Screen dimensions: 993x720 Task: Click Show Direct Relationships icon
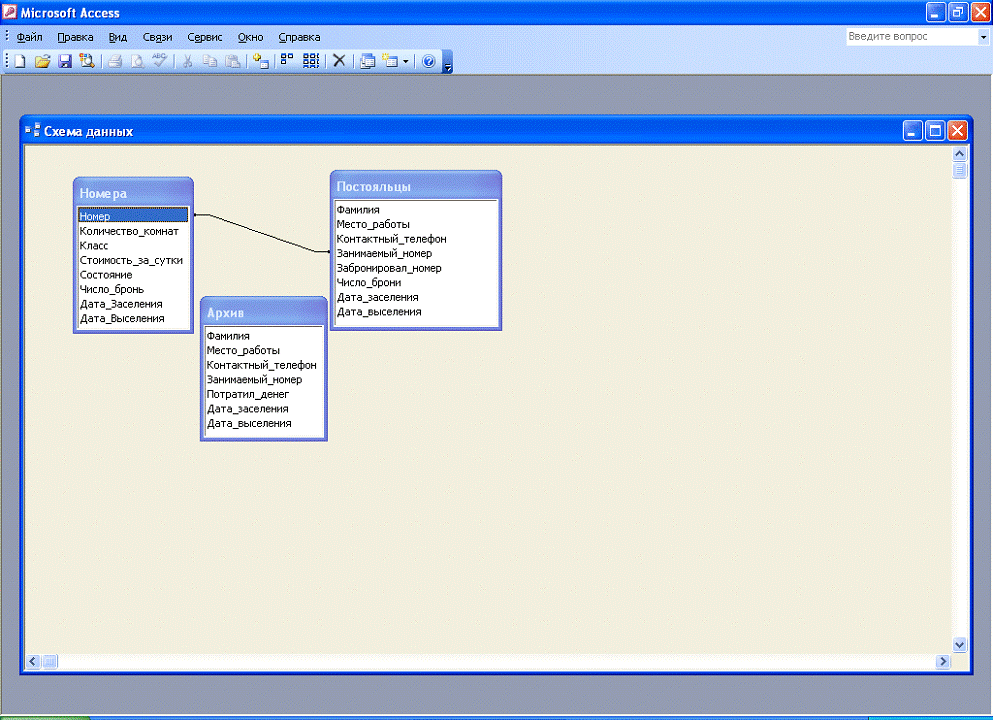pyautogui.click(x=287, y=61)
